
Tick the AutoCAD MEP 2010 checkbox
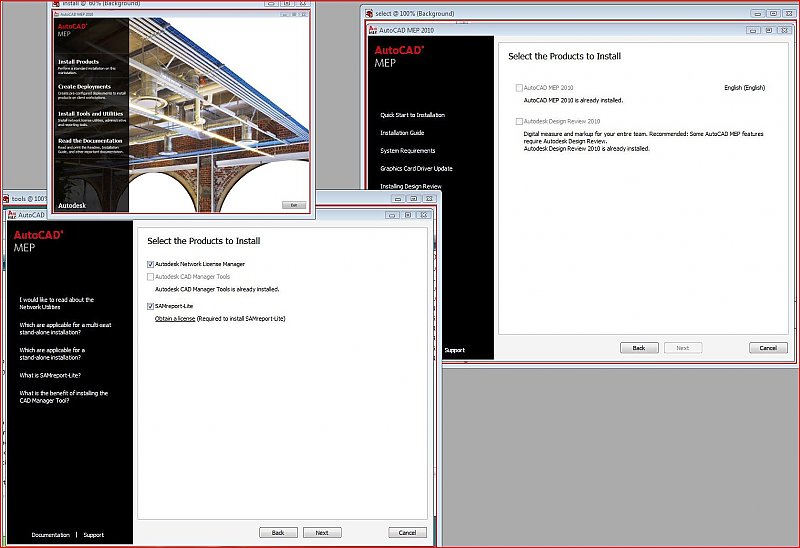tap(519, 88)
